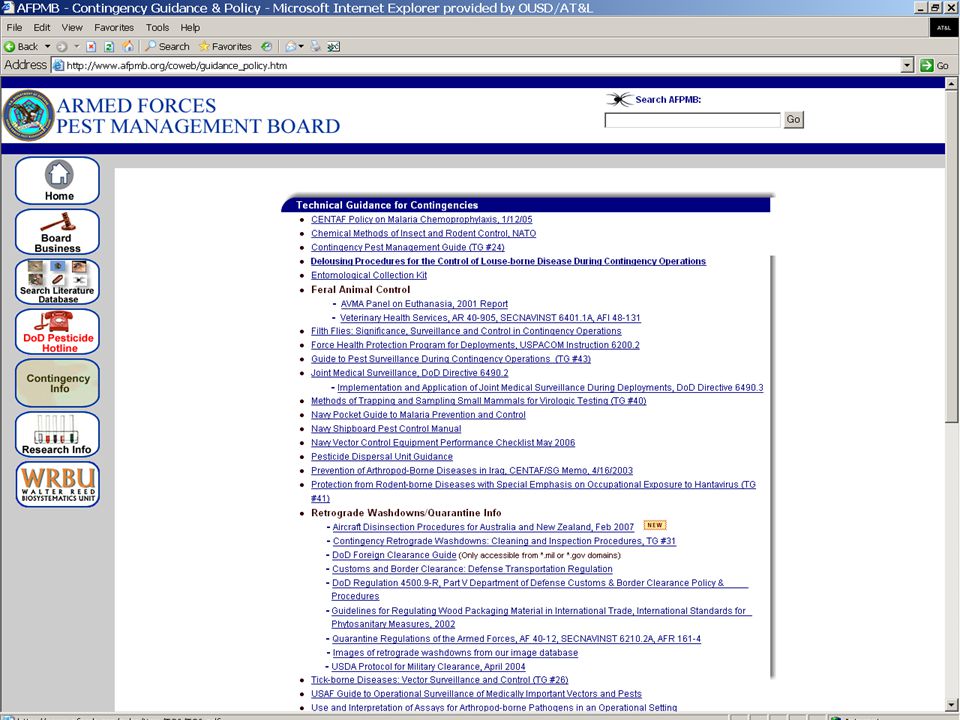Screen dimensions: 960x720
Task: Open Images of retrograde washdowns link
Action: point(456,653)
